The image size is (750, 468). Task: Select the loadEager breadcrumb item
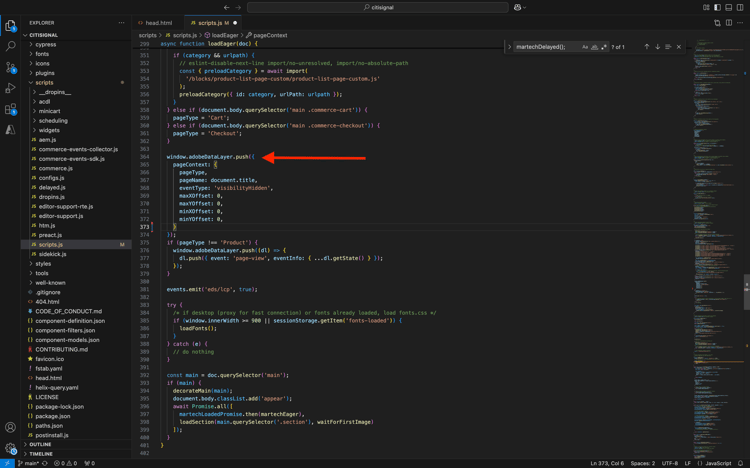point(224,35)
